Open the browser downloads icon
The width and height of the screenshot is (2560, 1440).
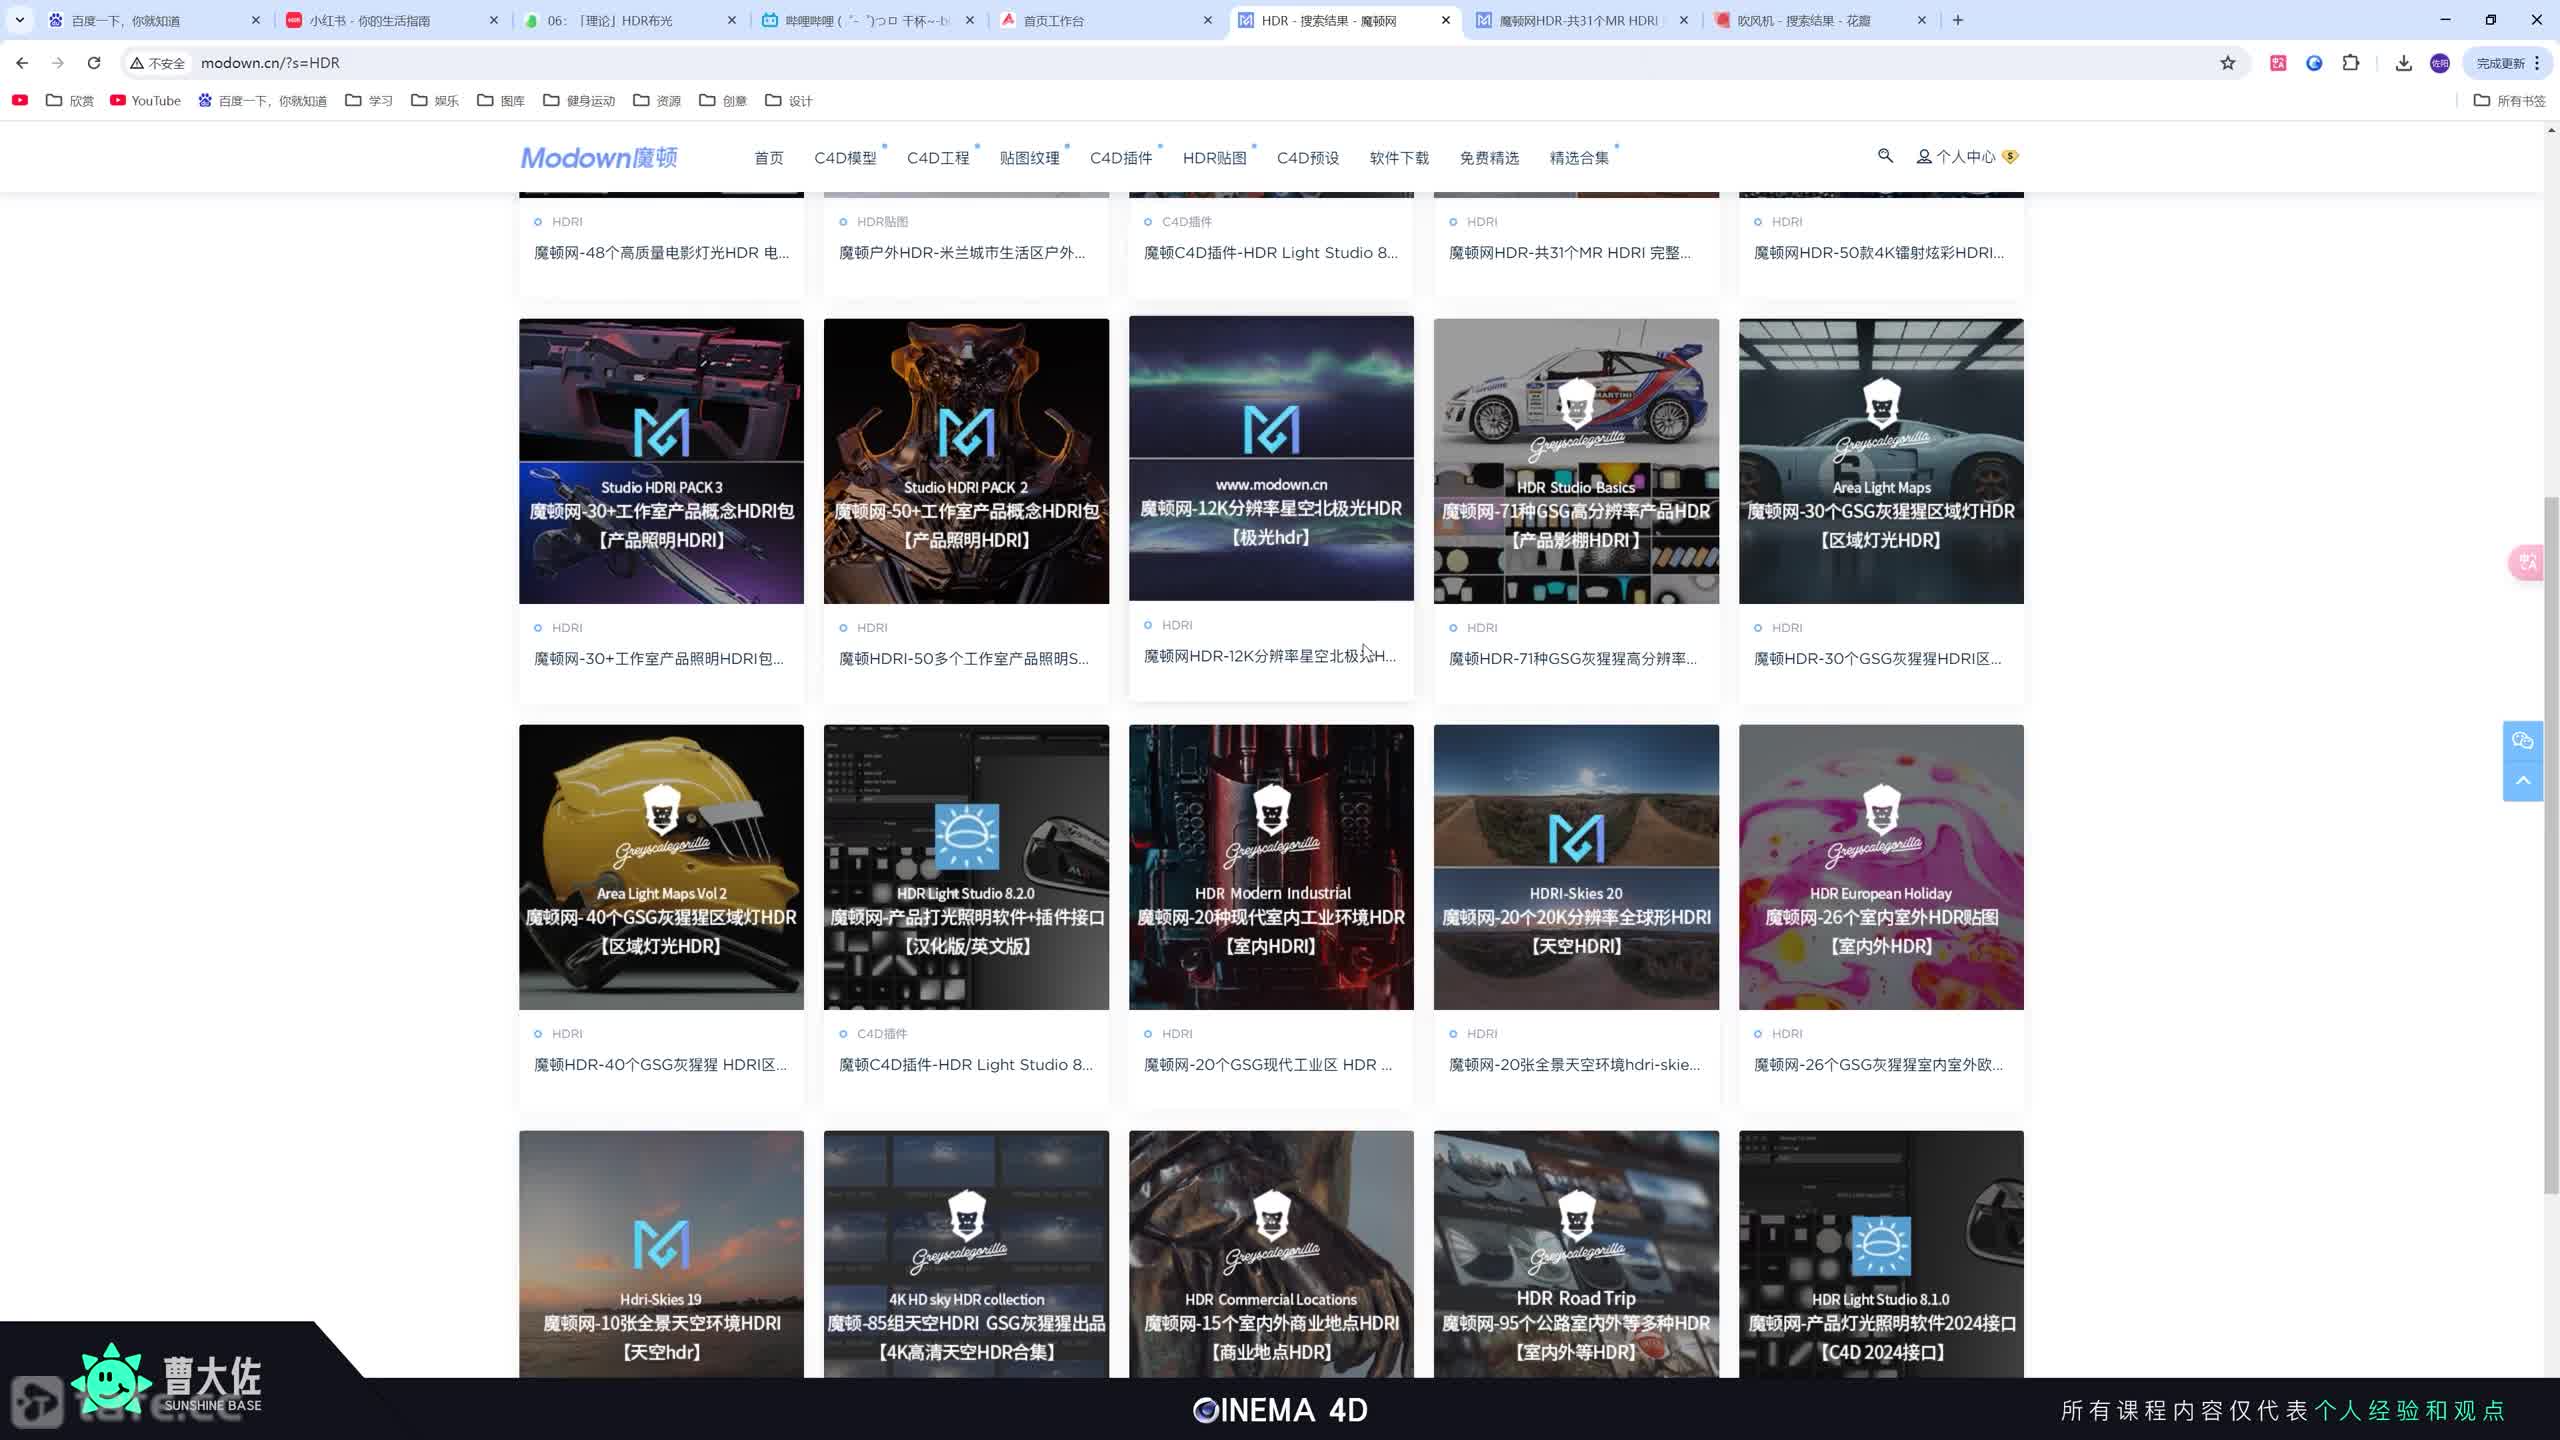(2403, 63)
